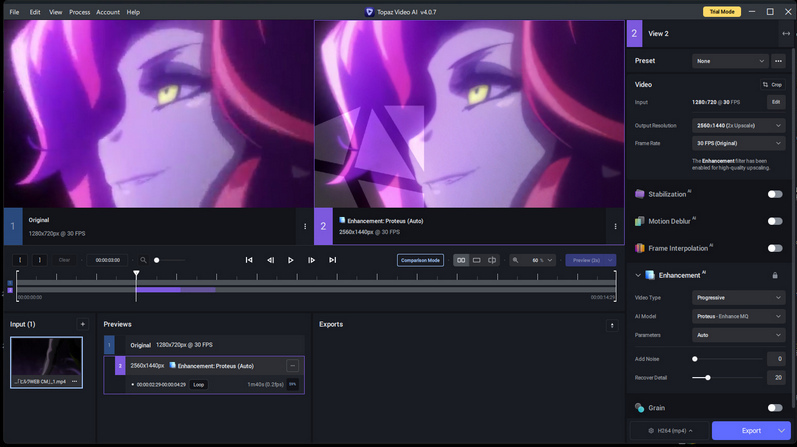797x447 pixels.
Task: Open options for the Original view pane
Action: point(305,226)
